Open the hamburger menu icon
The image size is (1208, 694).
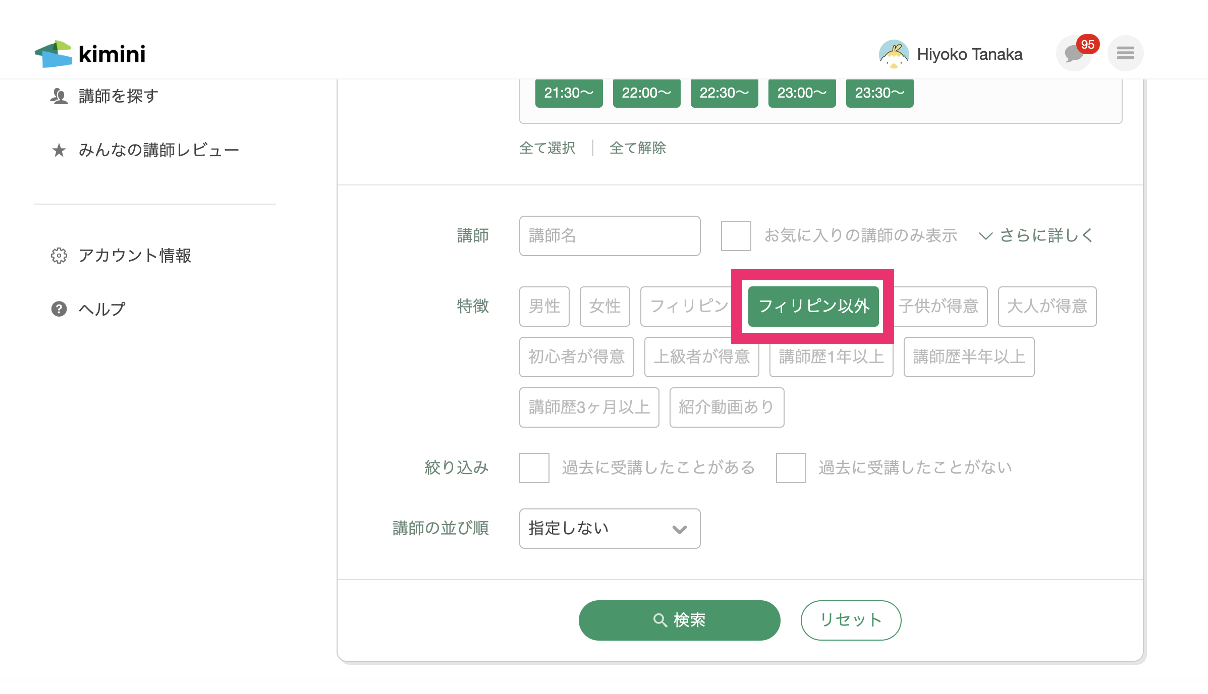1125,53
